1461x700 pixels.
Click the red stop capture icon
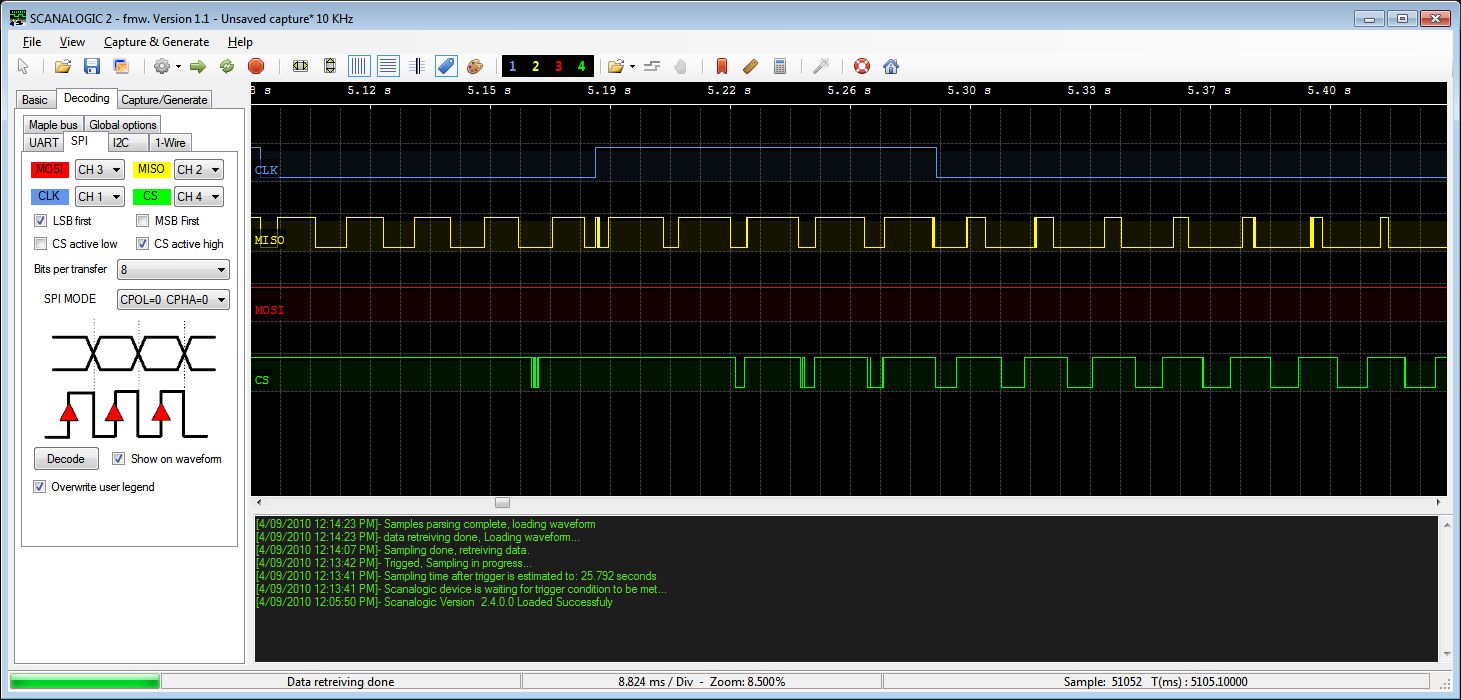[x=255, y=66]
